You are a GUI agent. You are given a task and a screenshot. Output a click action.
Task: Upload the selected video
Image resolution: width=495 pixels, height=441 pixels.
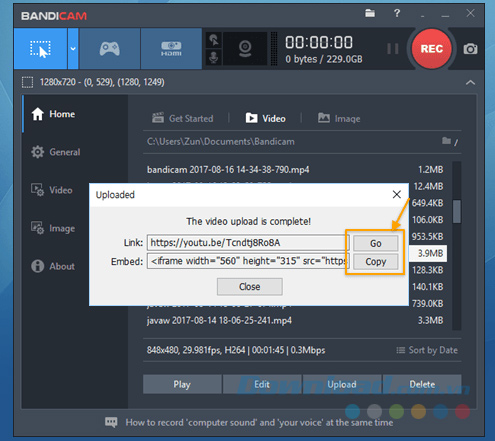point(342,384)
